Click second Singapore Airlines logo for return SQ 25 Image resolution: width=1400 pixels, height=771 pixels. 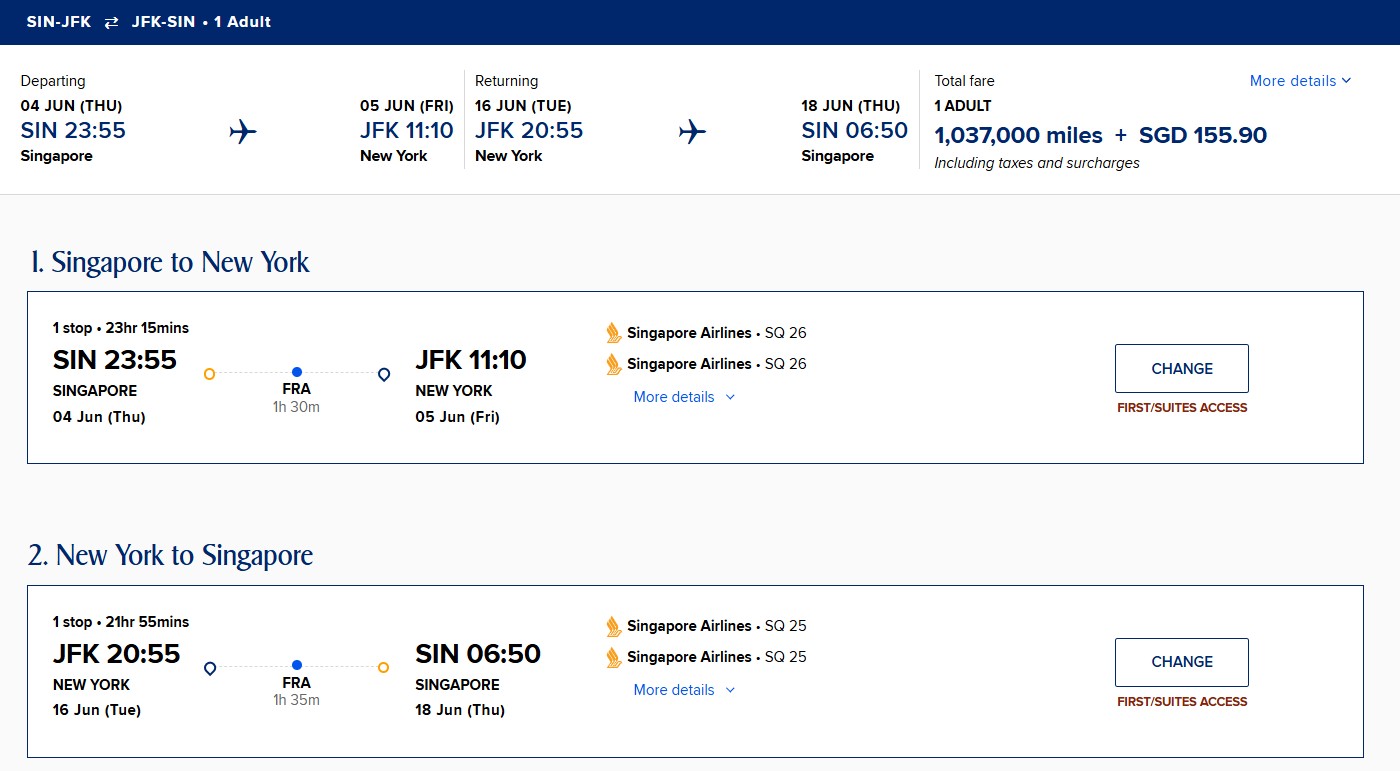click(x=614, y=657)
